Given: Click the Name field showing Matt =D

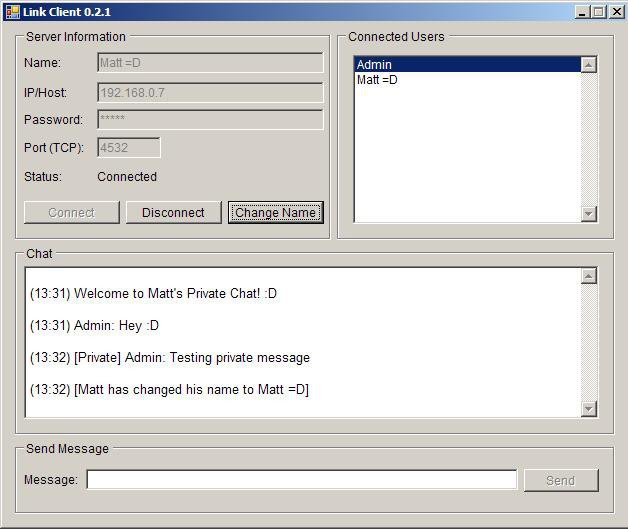Looking at the screenshot, I should click(210, 63).
